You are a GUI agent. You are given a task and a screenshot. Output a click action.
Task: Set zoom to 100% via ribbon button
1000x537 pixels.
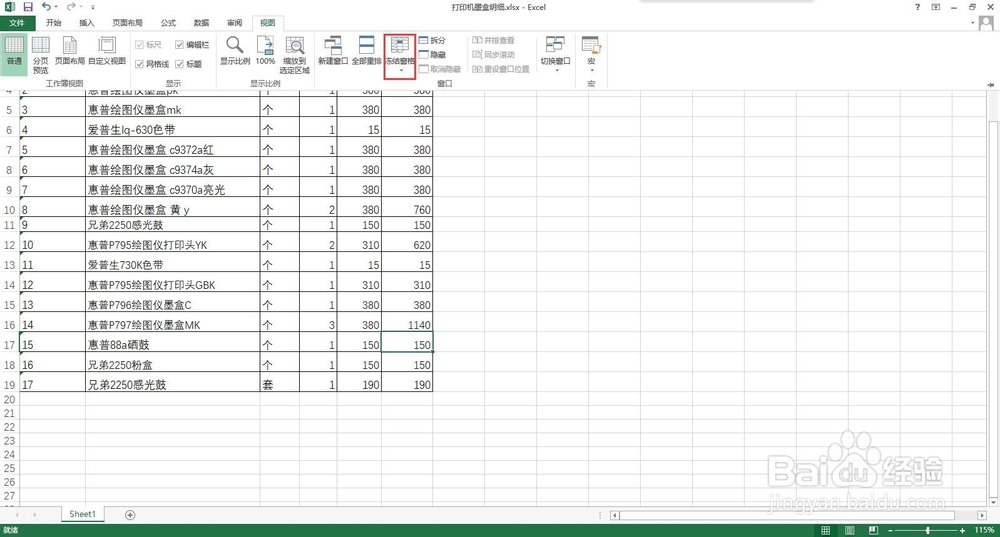click(x=265, y=51)
